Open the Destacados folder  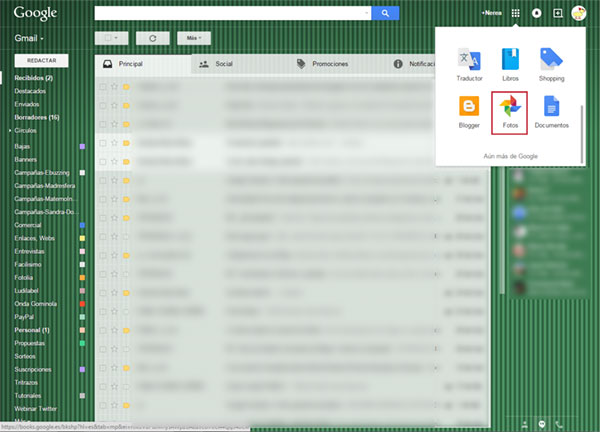click(x=30, y=91)
